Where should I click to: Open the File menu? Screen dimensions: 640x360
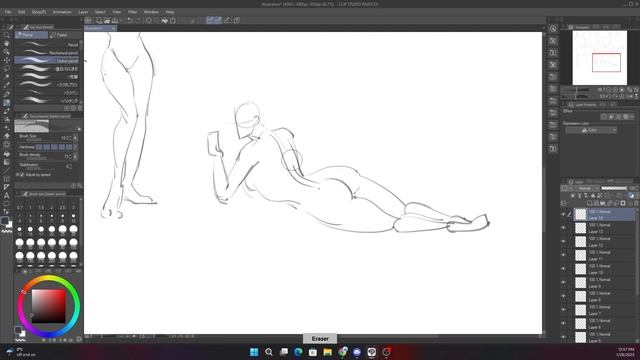click(x=8, y=12)
